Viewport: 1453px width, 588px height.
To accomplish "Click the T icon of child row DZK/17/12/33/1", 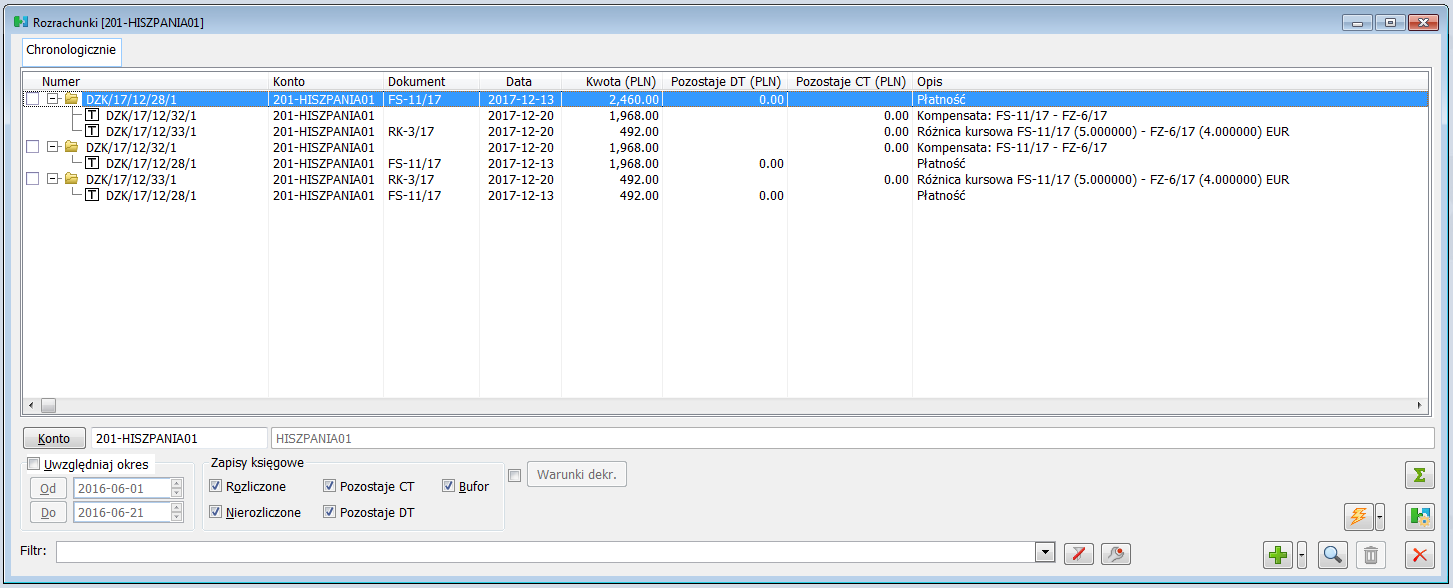I will pos(92,131).
